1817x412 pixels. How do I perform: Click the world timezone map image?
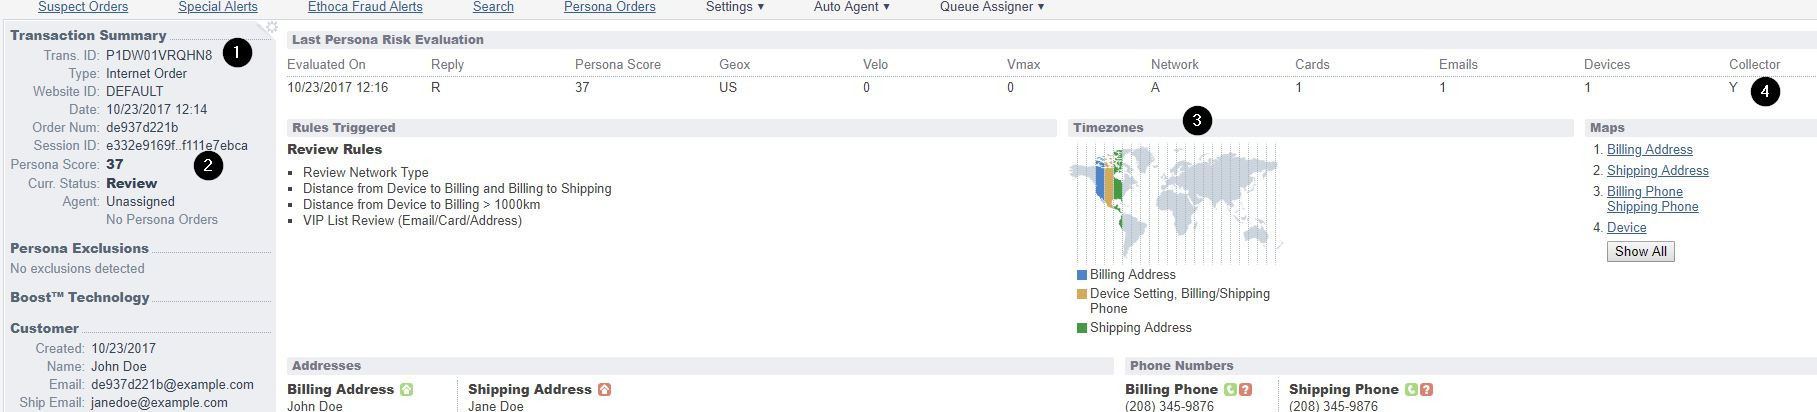pos(1176,204)
